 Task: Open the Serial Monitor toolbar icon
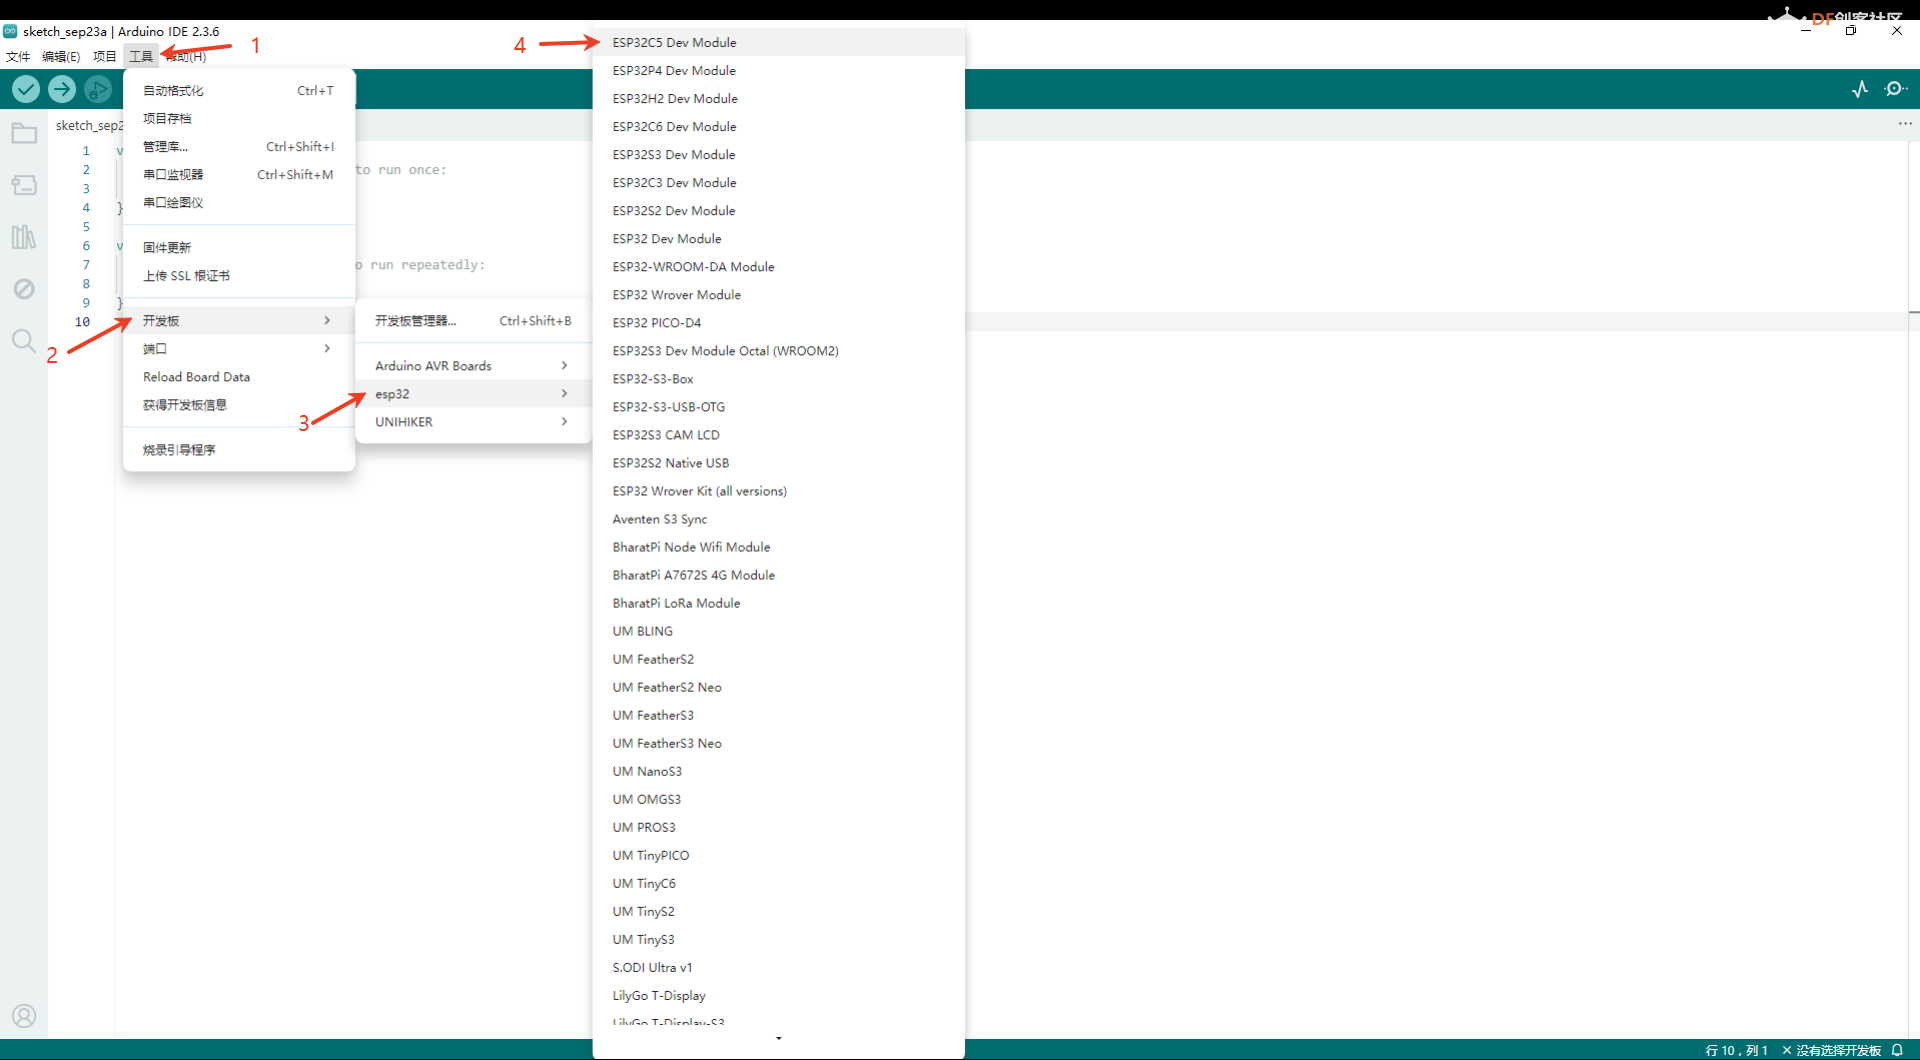tap(1895, 90)
